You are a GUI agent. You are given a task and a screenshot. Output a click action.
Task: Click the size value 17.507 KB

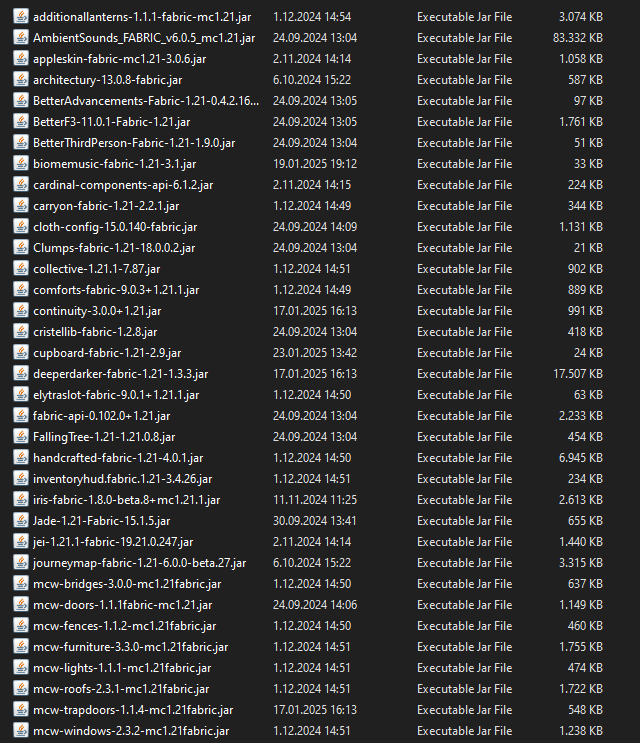[577, 374]
